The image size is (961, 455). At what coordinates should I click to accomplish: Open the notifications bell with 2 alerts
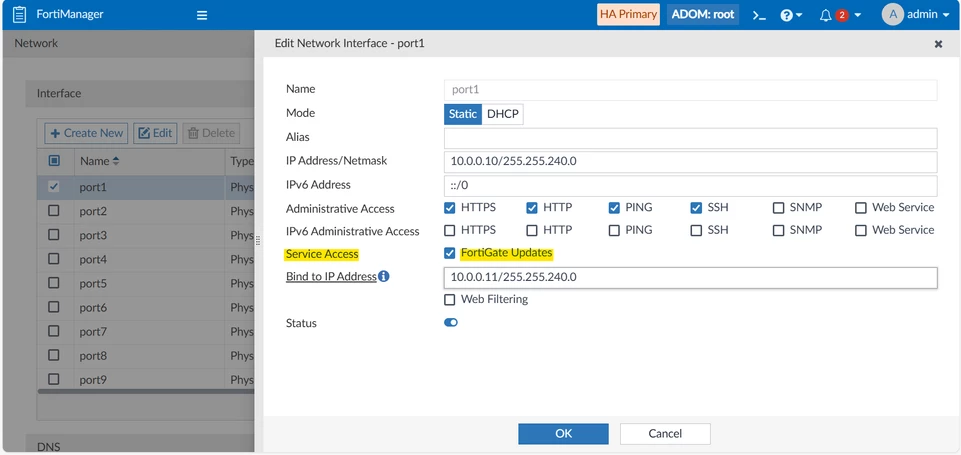[x=840, y=15]
